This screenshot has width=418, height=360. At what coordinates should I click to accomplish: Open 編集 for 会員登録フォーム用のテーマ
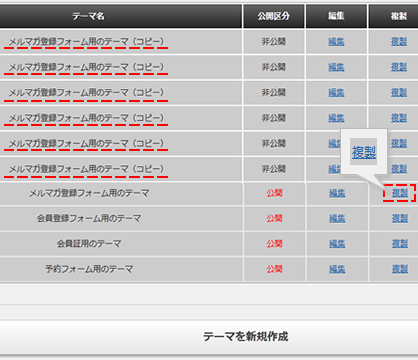(337, 218)
